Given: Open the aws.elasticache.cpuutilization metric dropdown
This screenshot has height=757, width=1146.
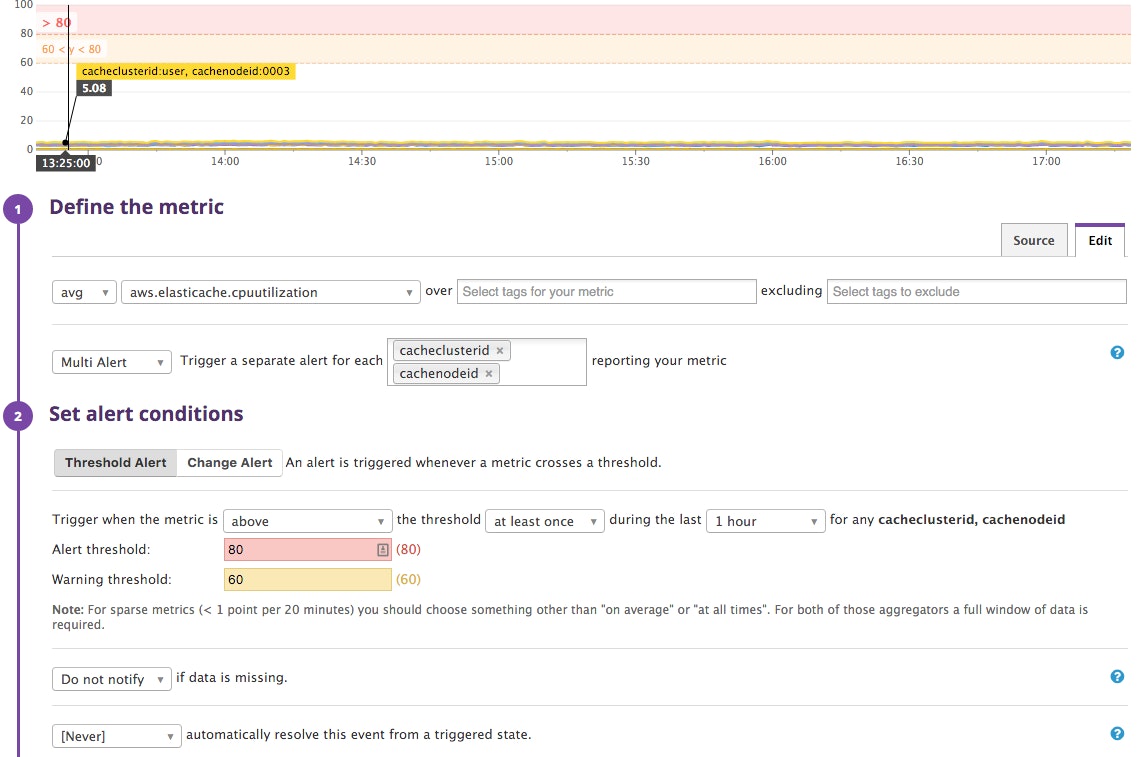Looking at the screenshot, I should click(x=270, y=292).
